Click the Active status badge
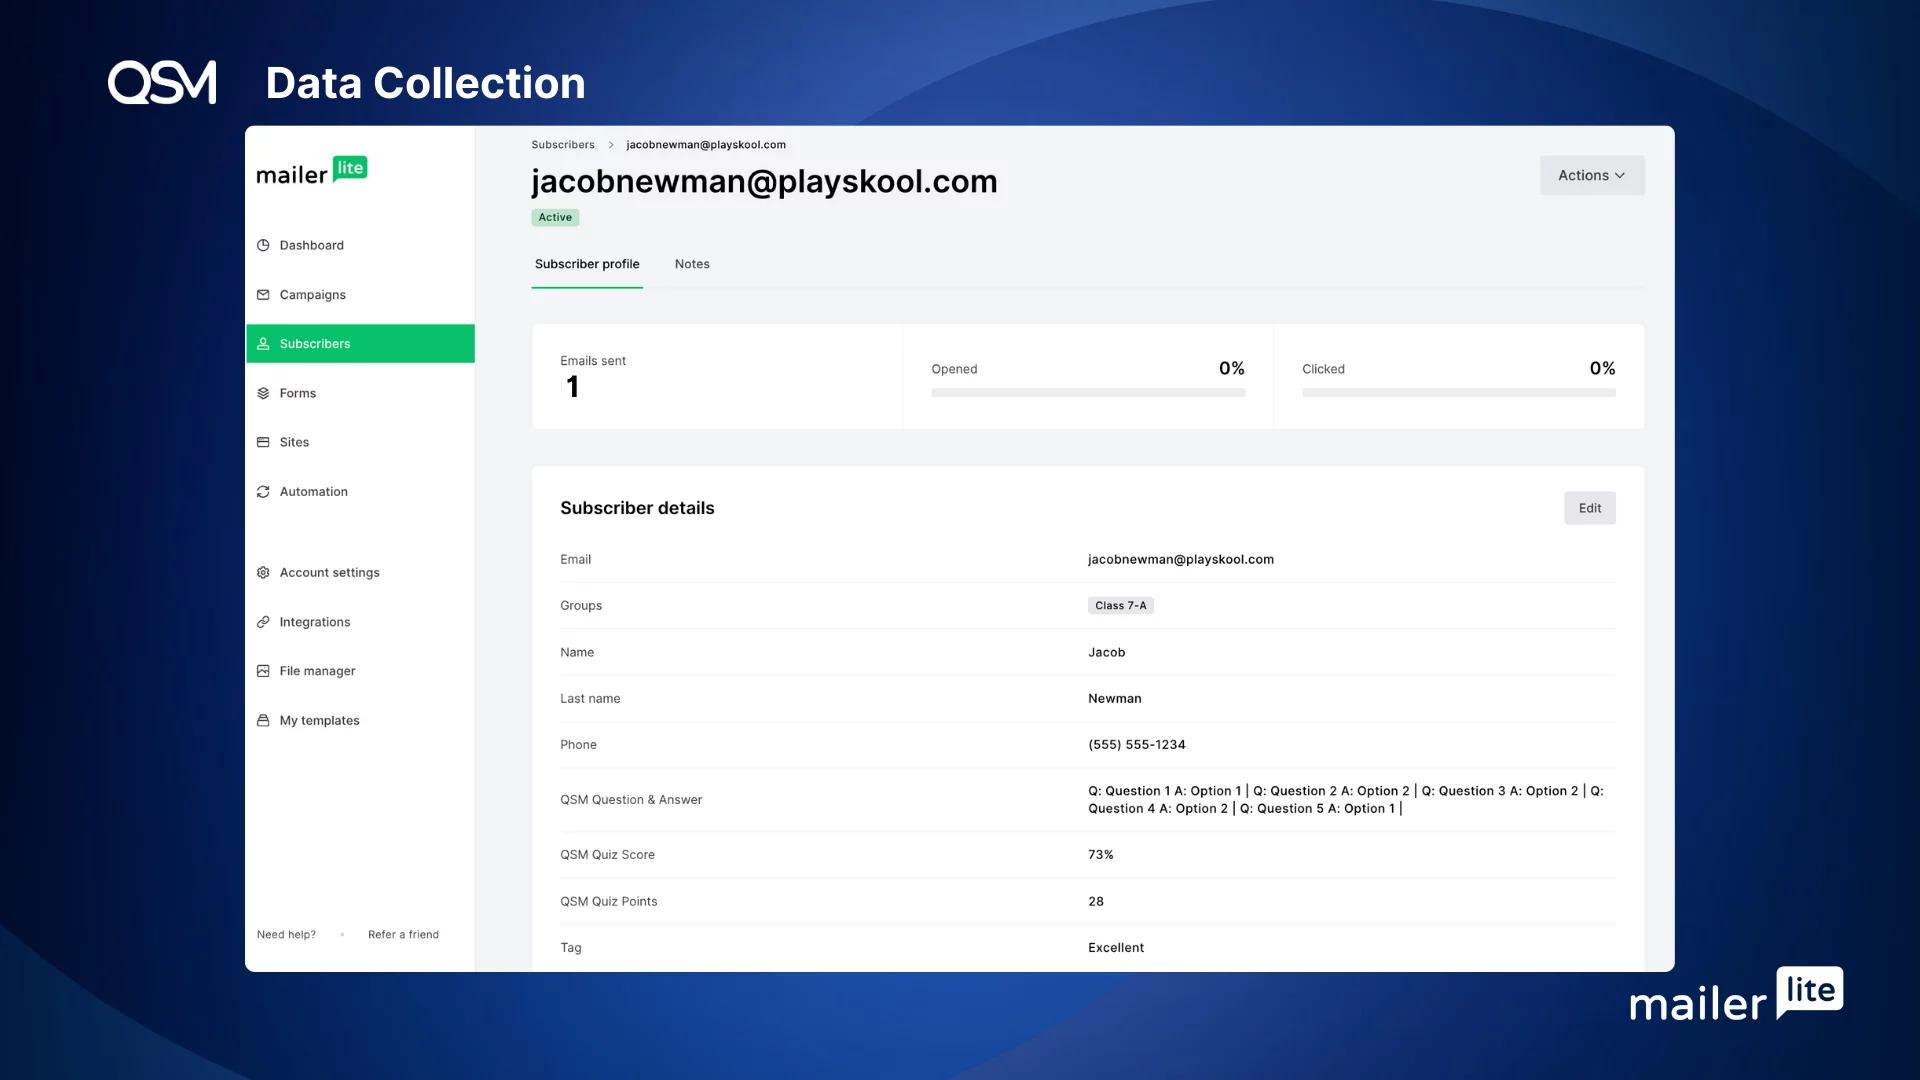The width and height of the screenshot is (1920, 1080). point(555,218)
